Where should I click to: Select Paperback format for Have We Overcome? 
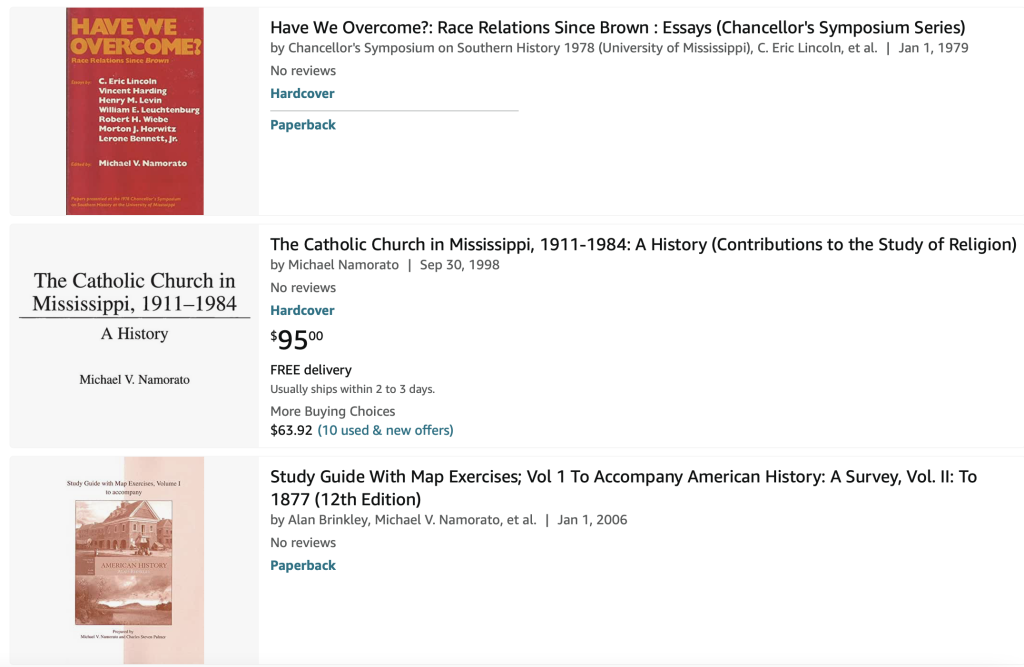[303, 125]
